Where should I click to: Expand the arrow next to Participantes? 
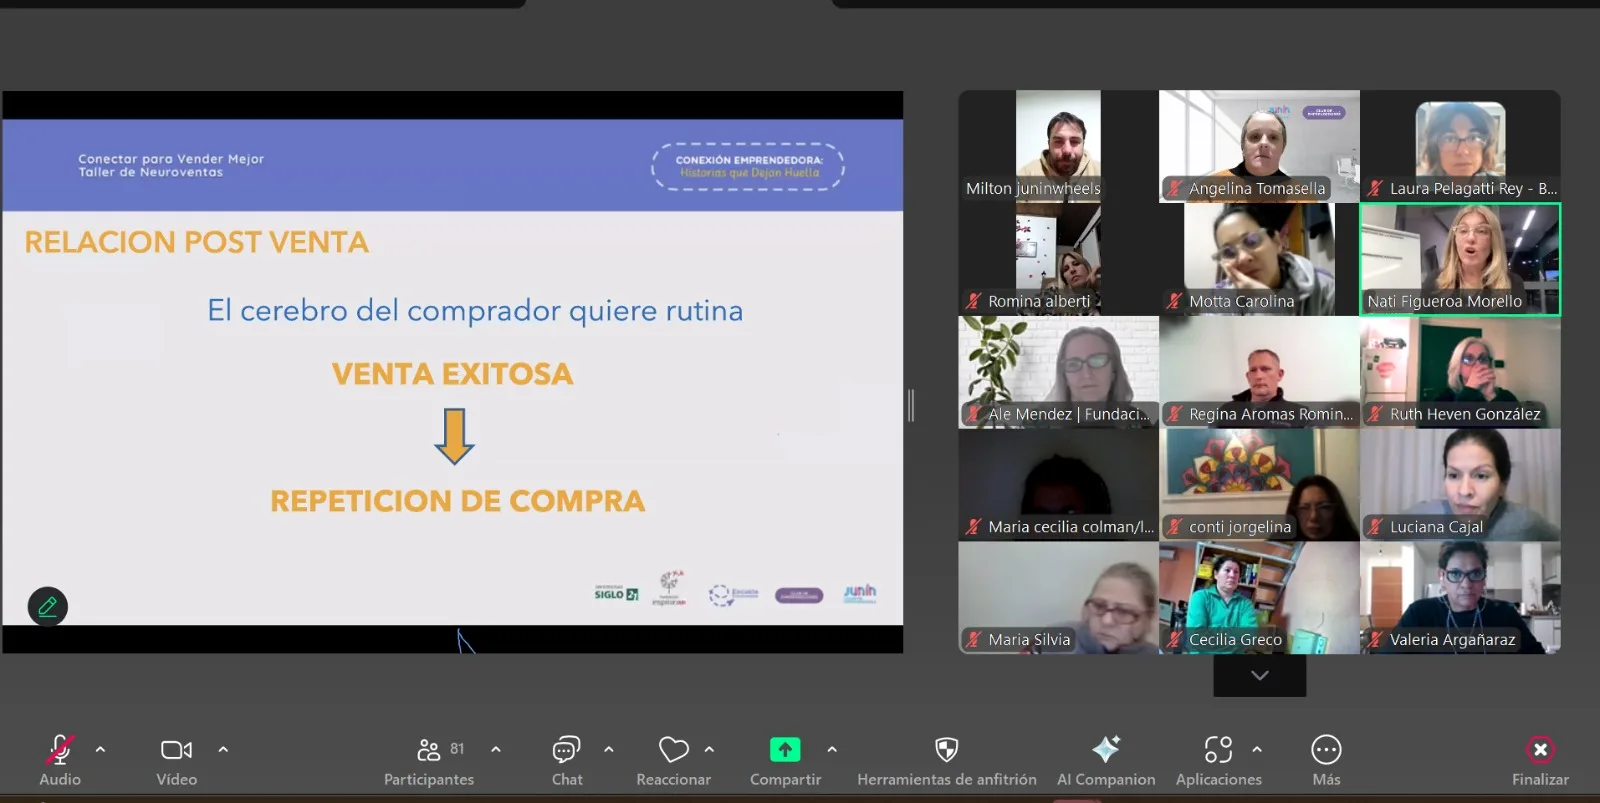(x=496, y=749)
